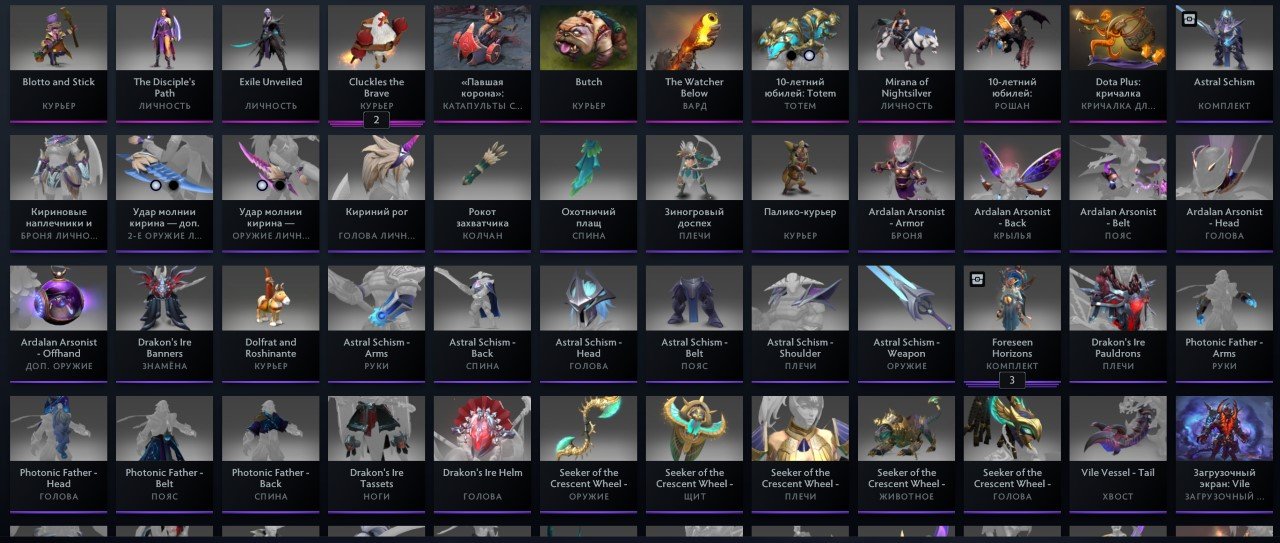Choose the Astral Schism Weapon sword

907,324
